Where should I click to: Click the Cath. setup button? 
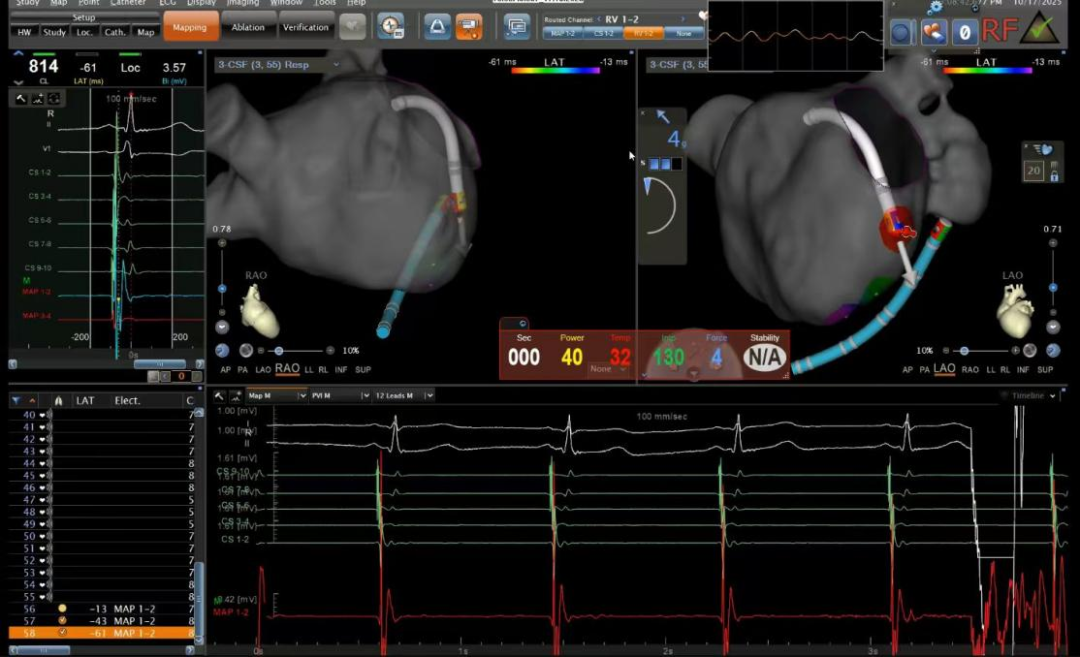click(x=115, y=32)
